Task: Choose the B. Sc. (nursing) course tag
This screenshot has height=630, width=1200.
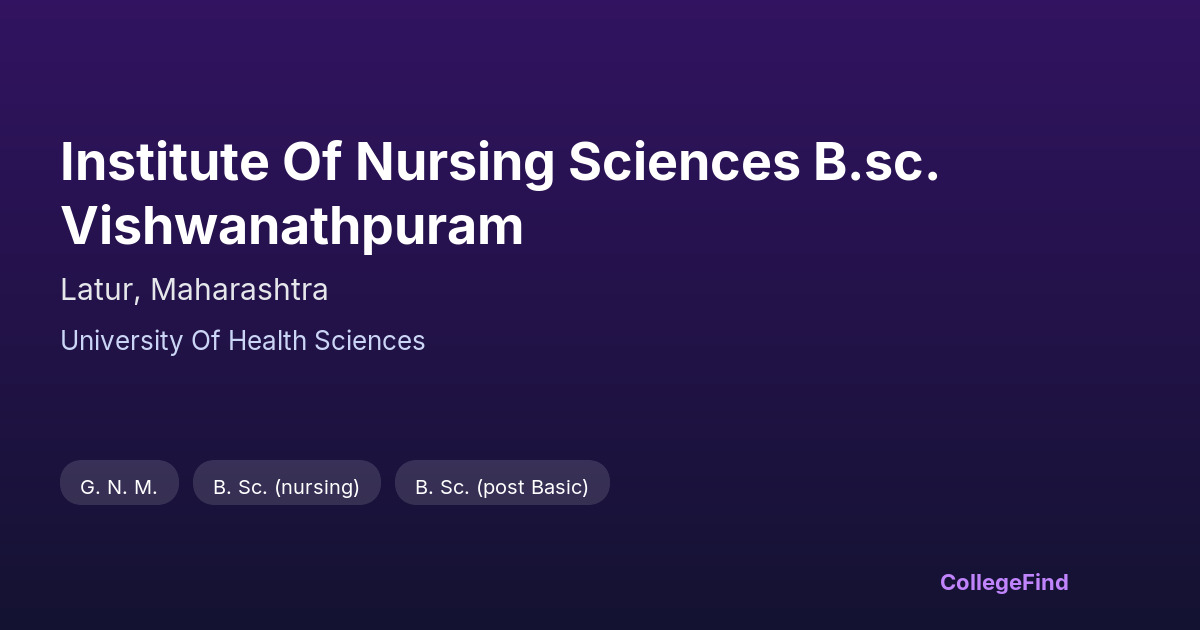Action: coord(286,487)
